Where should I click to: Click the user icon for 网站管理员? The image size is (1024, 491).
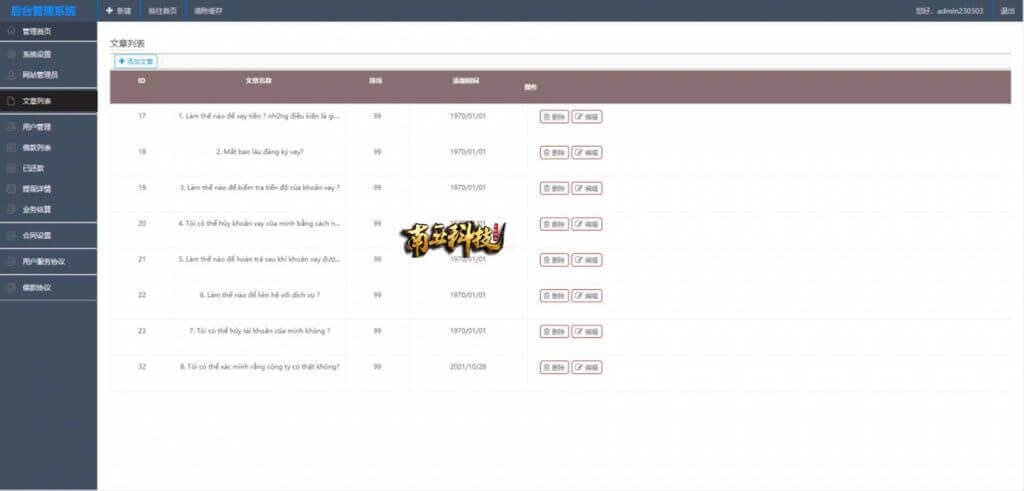(11, 75)
